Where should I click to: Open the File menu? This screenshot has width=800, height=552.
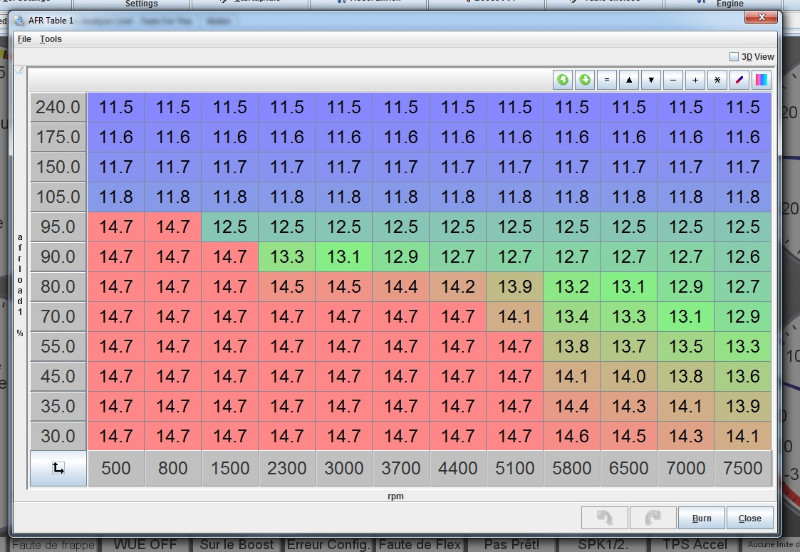click(x=24, y=39)
